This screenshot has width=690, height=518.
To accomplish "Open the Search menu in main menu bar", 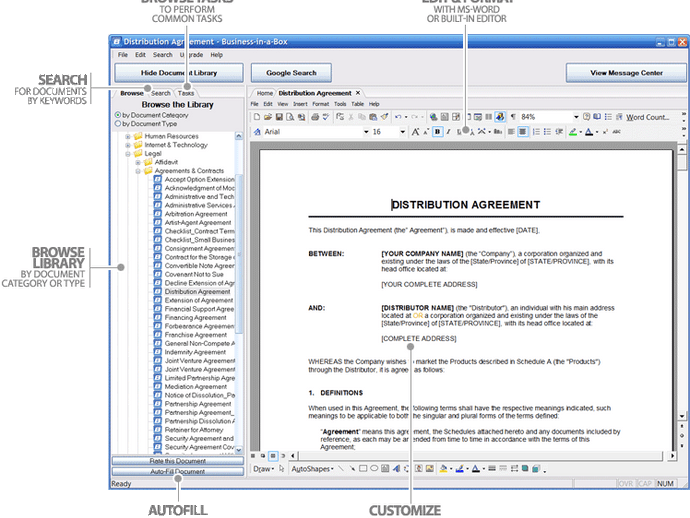I will pyautogui.click(x=162, y=55).
